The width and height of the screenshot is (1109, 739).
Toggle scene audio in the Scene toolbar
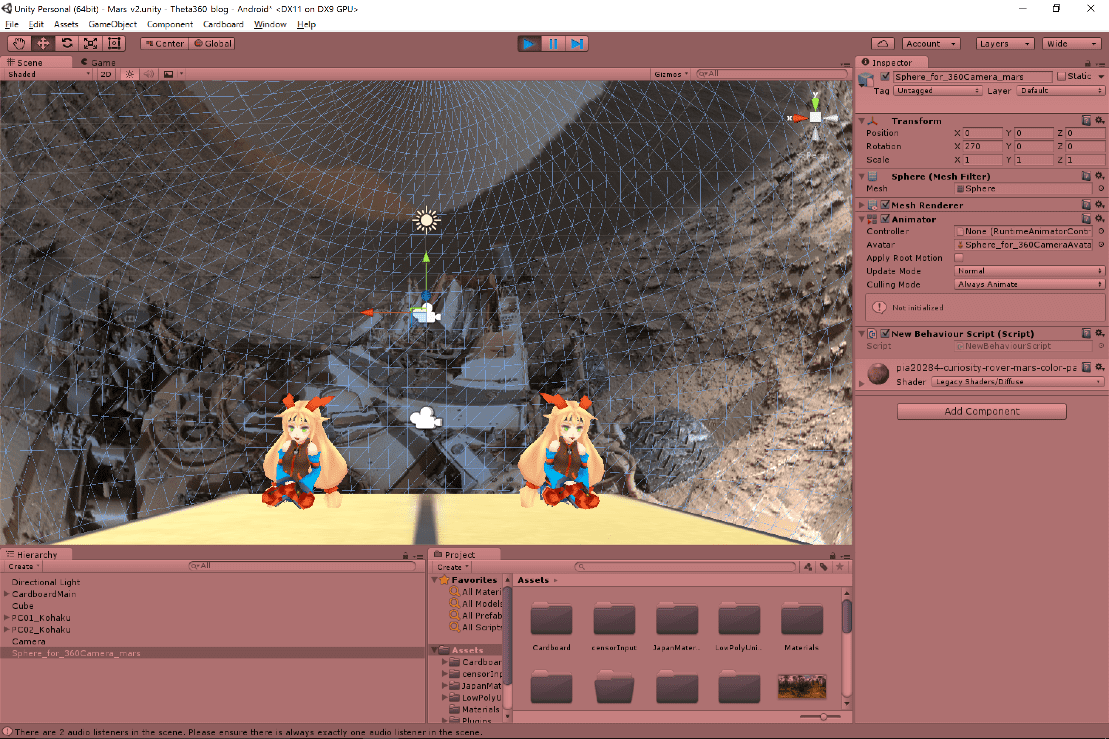click(149, 74)
